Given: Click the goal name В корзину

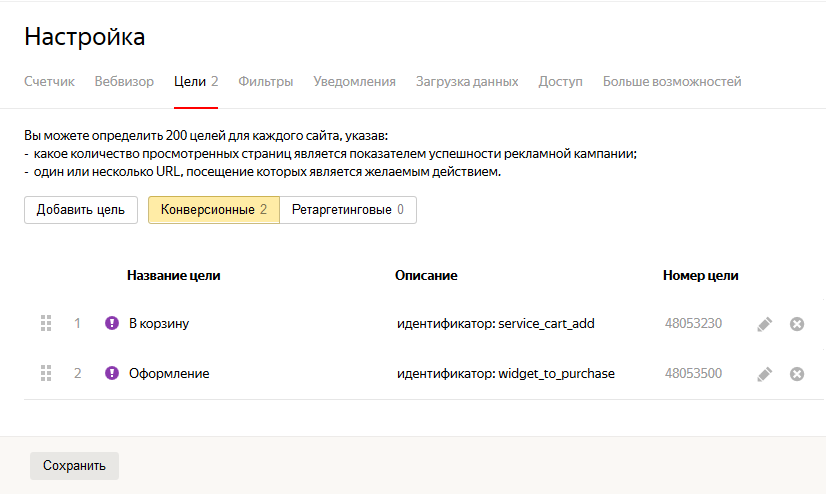Looking at the screenshot, I should tap(159, 323).
